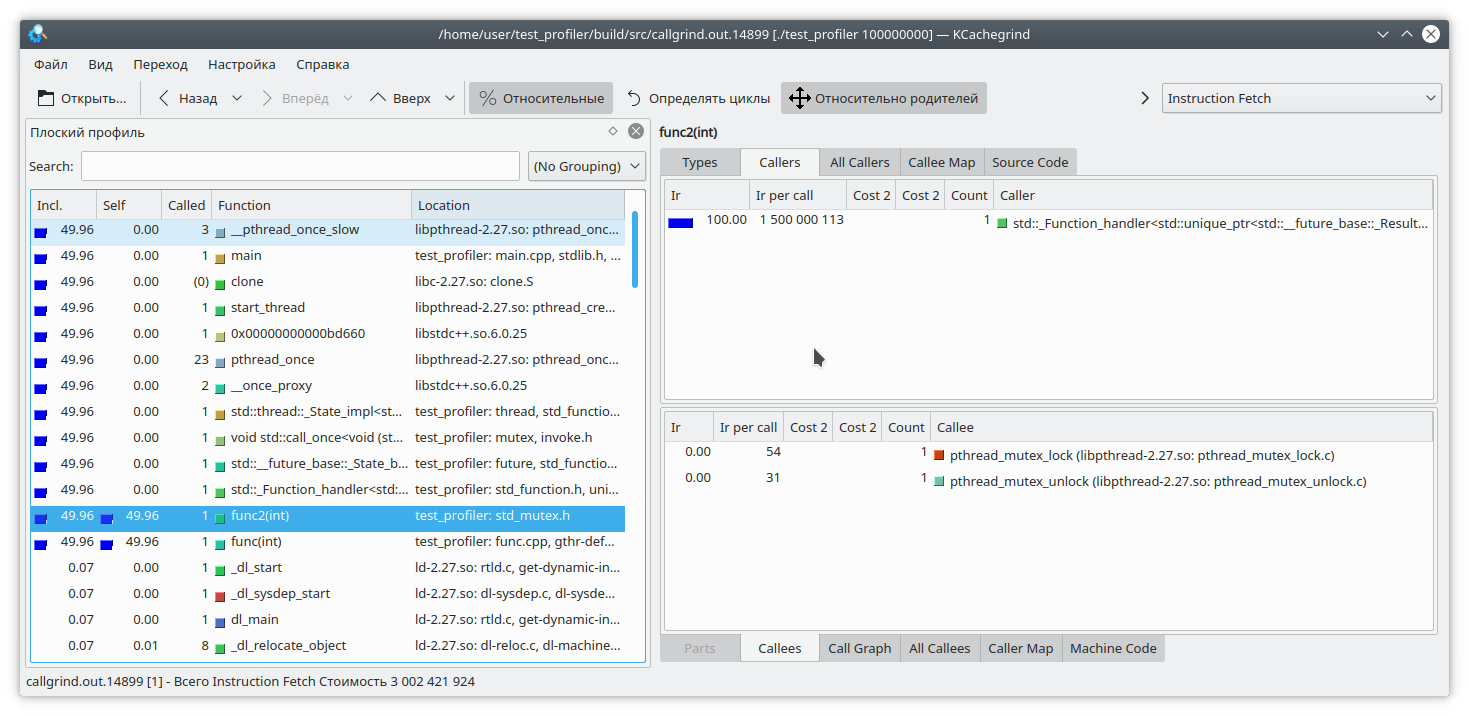The width and height of the screenshot is (1469, 716).
Task: Switch to the Source Code tab
Action: click(x=1030, y=162)
